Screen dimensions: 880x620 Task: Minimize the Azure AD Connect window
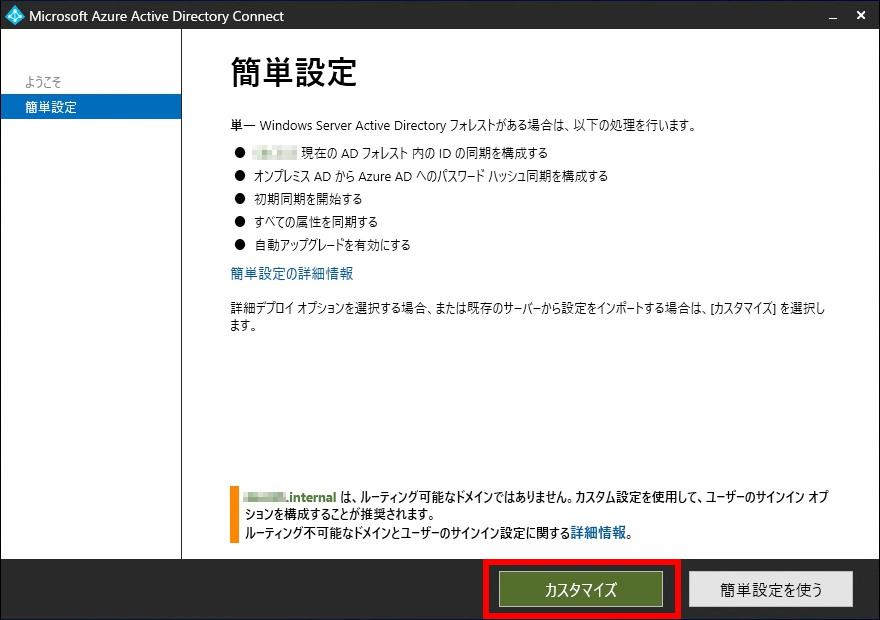[x=833, y=16]
